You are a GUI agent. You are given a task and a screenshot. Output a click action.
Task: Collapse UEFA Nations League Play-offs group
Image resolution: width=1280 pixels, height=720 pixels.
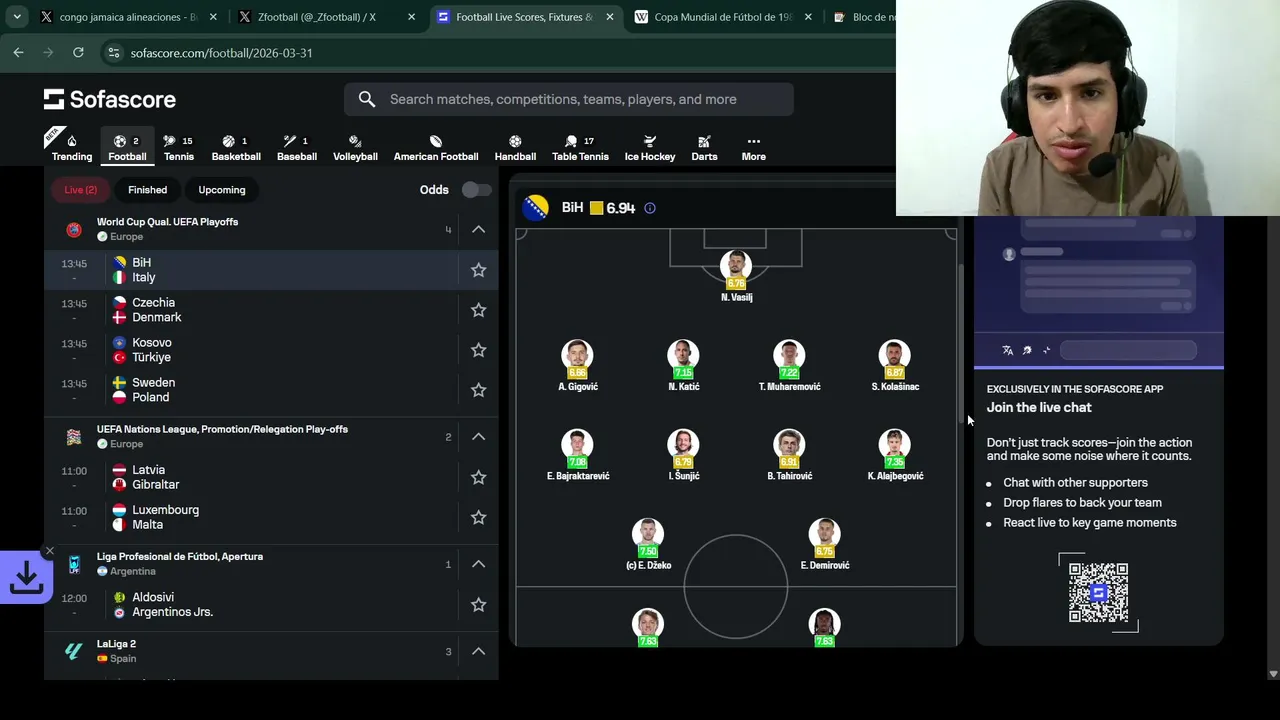pos(479,436)
